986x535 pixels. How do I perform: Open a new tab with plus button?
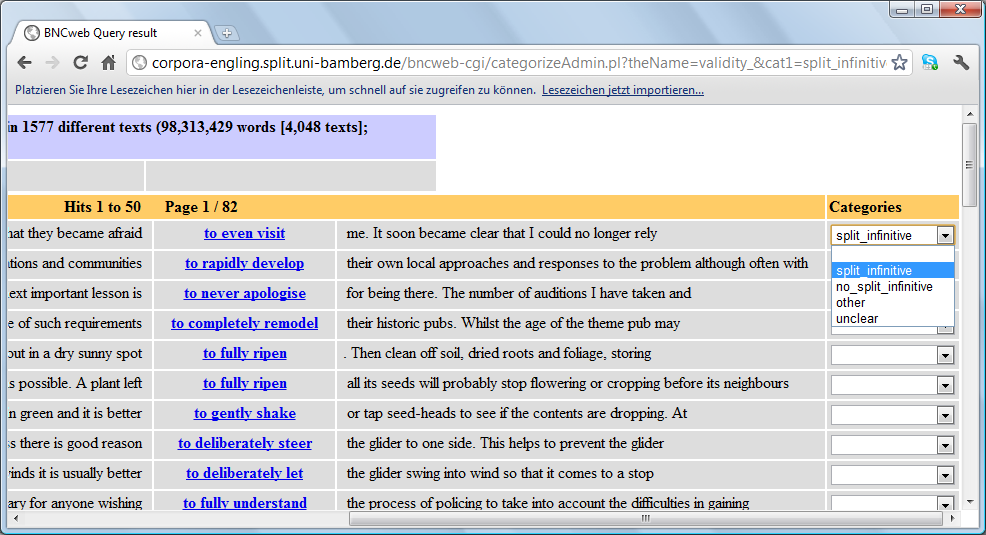tap(226, 33)
